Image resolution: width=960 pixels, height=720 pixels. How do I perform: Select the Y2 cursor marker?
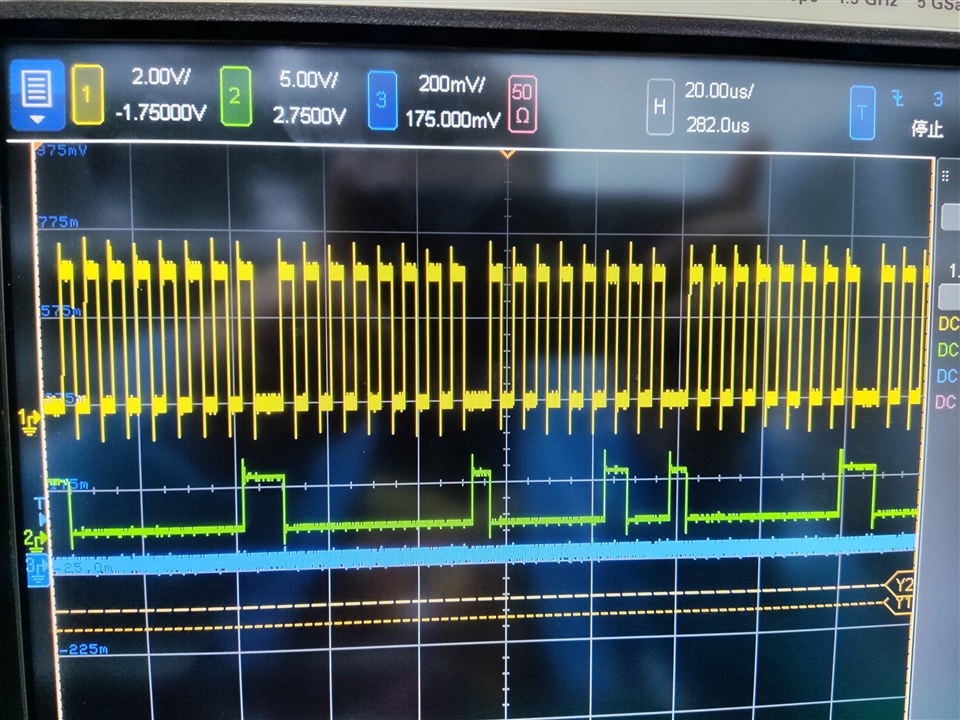coord(901,585)
